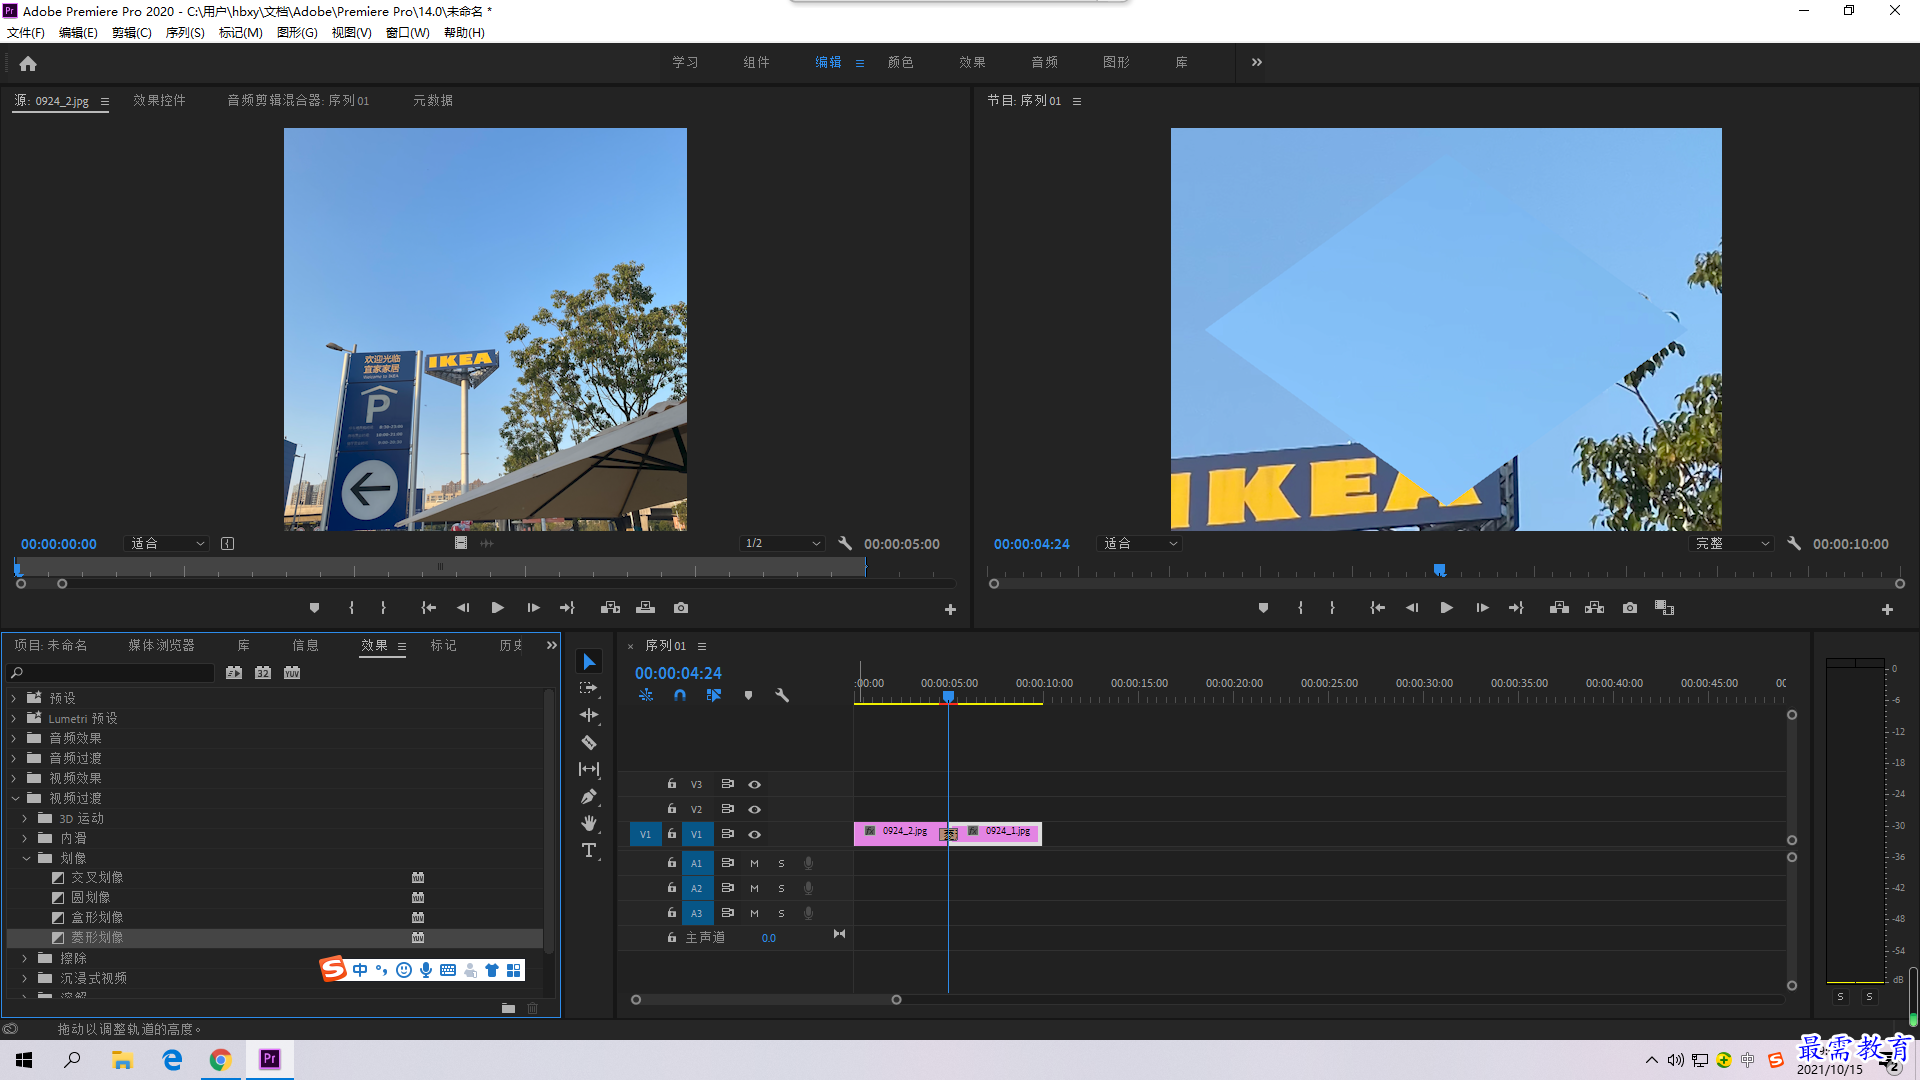
Task: Click Overwrite button in Source monitor
Action: pos(646,608)
